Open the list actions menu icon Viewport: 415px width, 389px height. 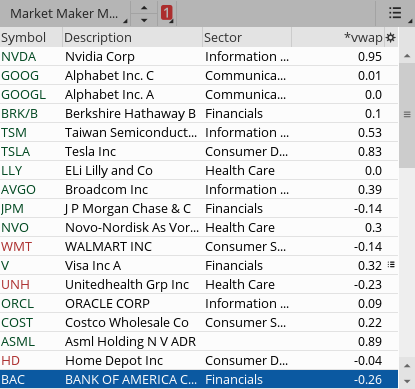(395, 13)
